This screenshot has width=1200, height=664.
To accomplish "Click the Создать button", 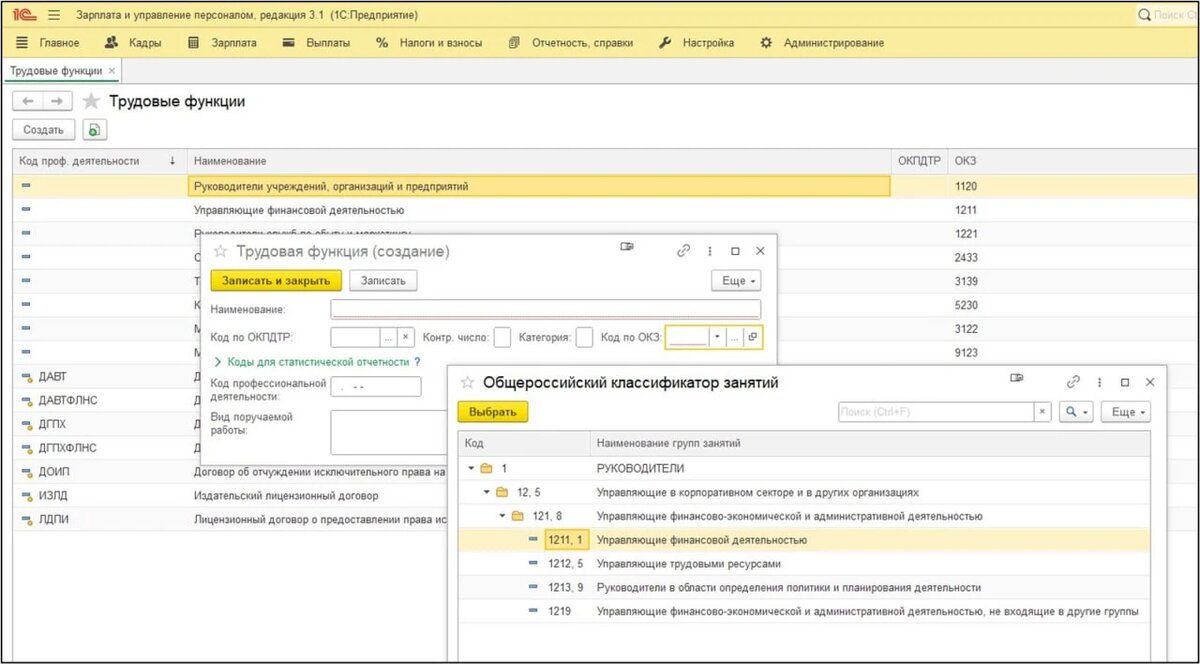I will (43, 130).
